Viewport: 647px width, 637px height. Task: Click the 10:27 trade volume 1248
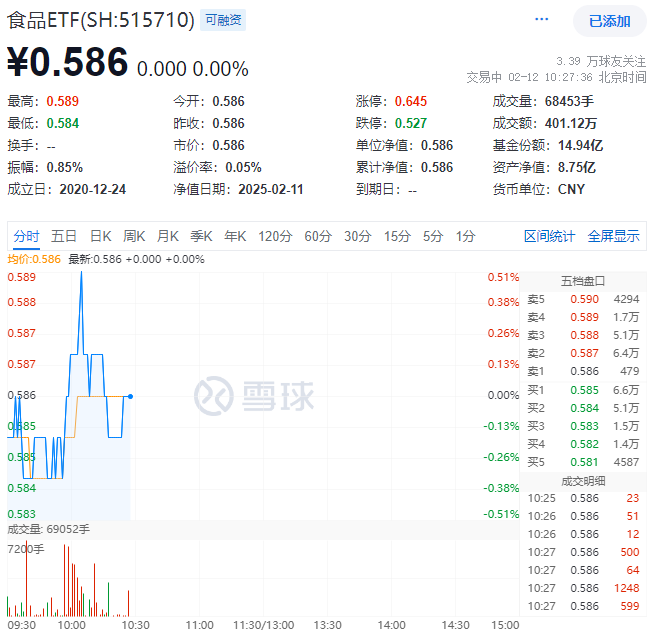coord(627,588)
